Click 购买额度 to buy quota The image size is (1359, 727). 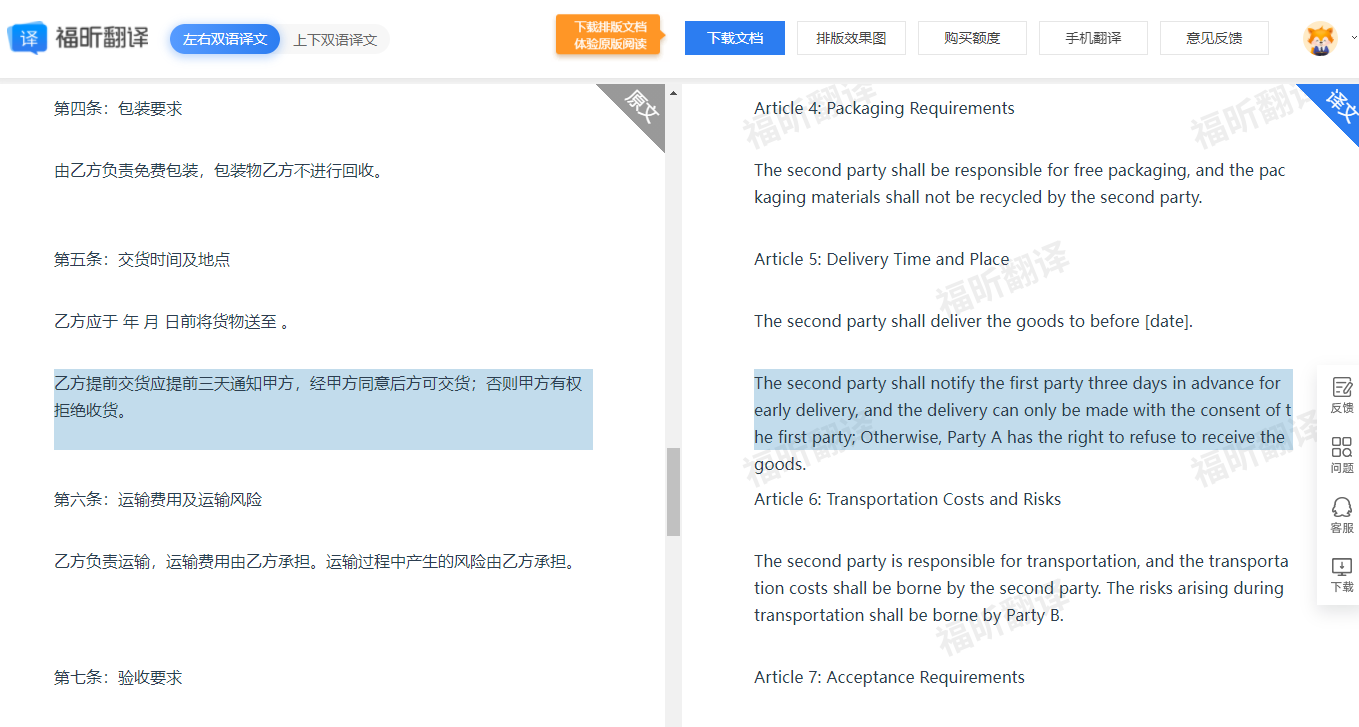pos(972,38)
